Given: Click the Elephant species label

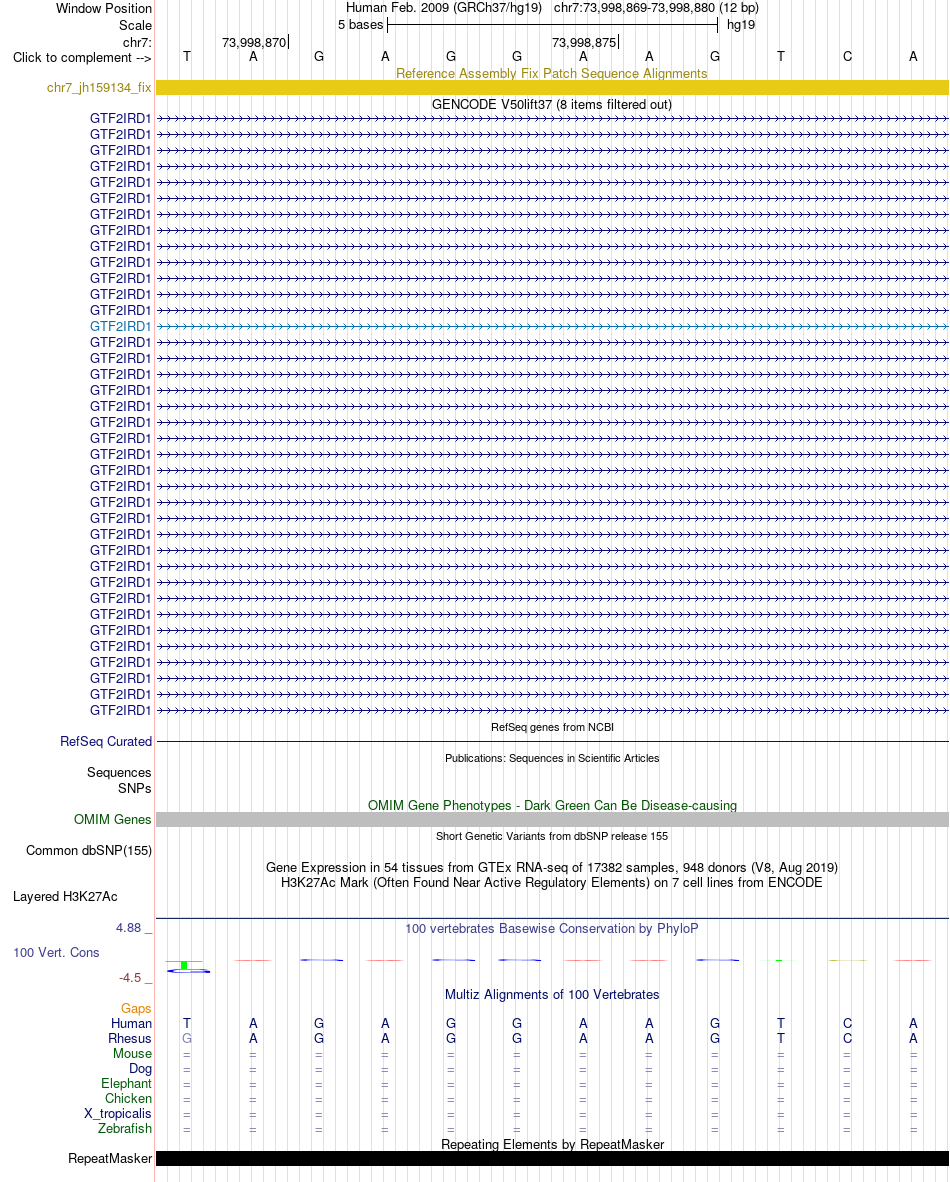Looking at the screenshot, I should (x=126, y=1084).
